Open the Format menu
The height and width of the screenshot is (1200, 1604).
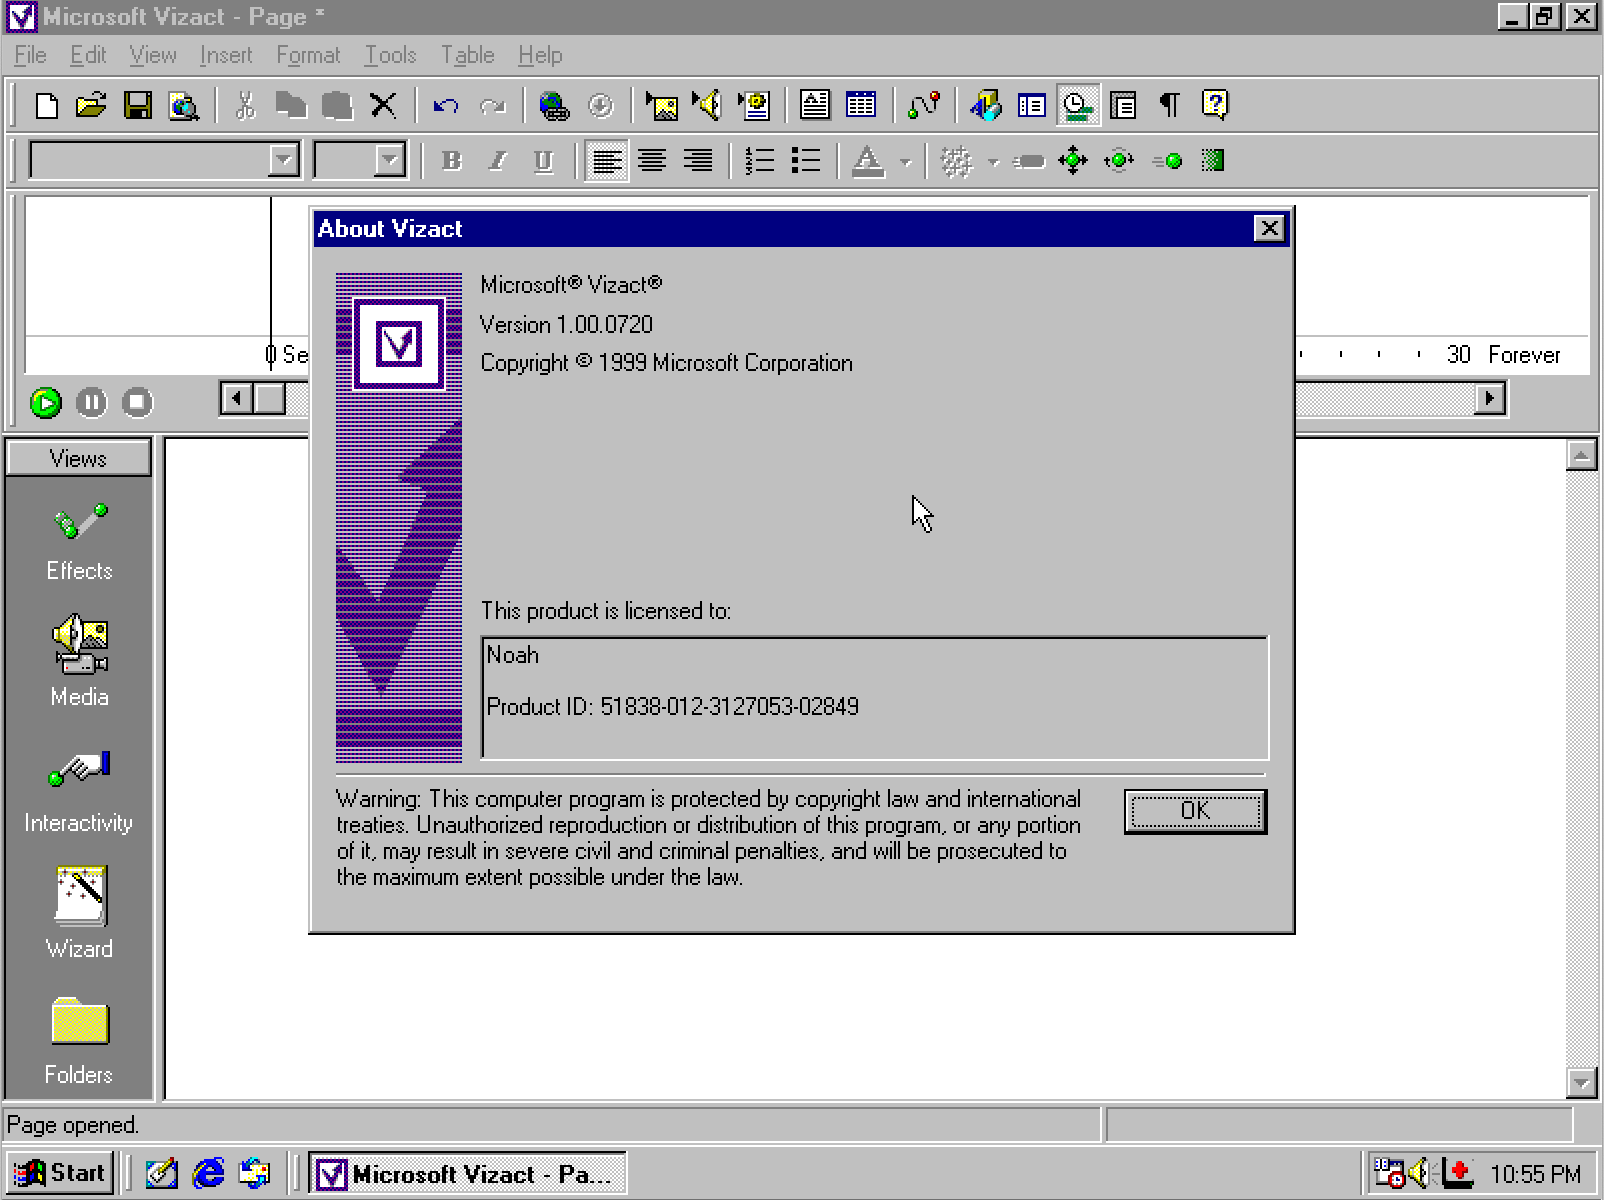308,55
